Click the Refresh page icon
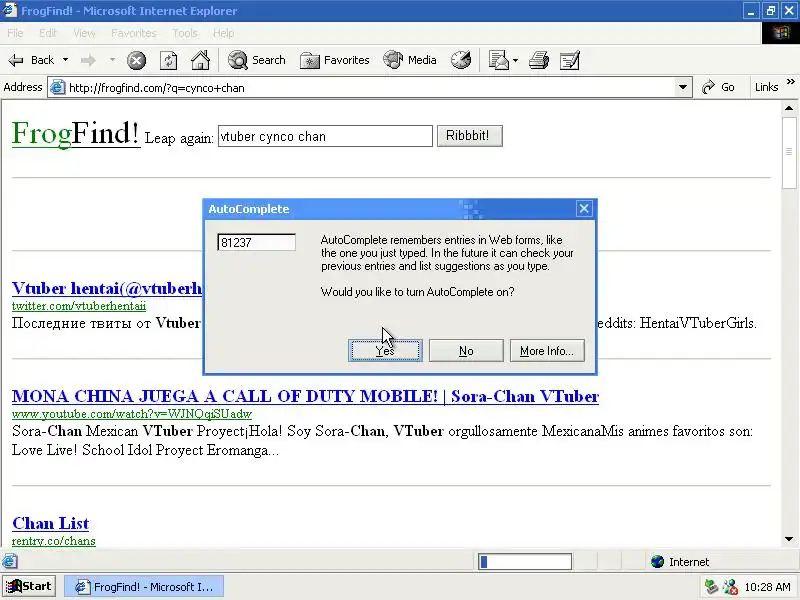This screenshot has width=800, height=600. click(168, 61)
